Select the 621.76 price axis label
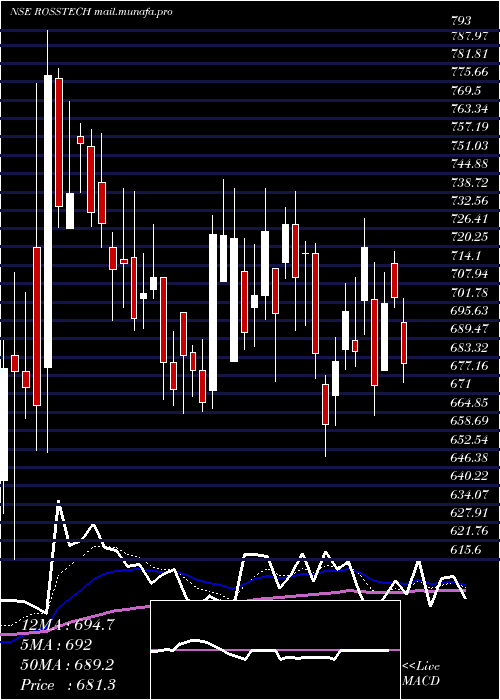 point(470,530)
